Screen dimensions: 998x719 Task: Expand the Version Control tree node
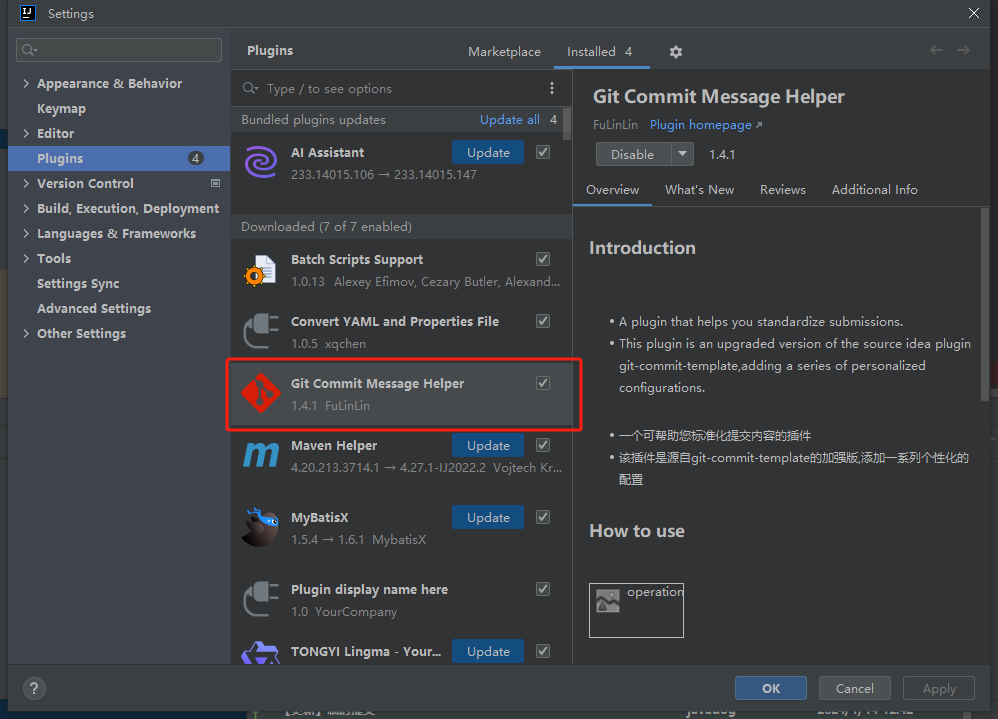pos(25,183)
